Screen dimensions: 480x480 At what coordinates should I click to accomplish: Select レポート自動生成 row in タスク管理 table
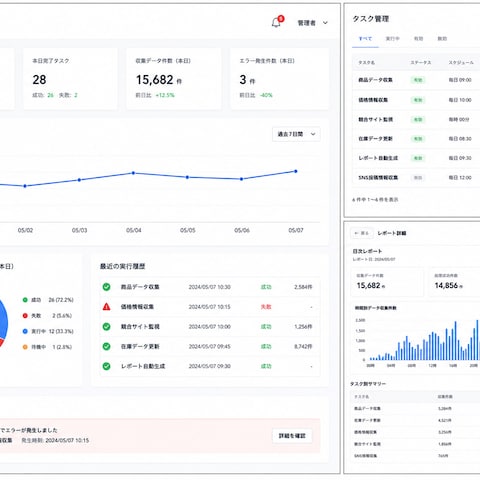tap(416, 158)
